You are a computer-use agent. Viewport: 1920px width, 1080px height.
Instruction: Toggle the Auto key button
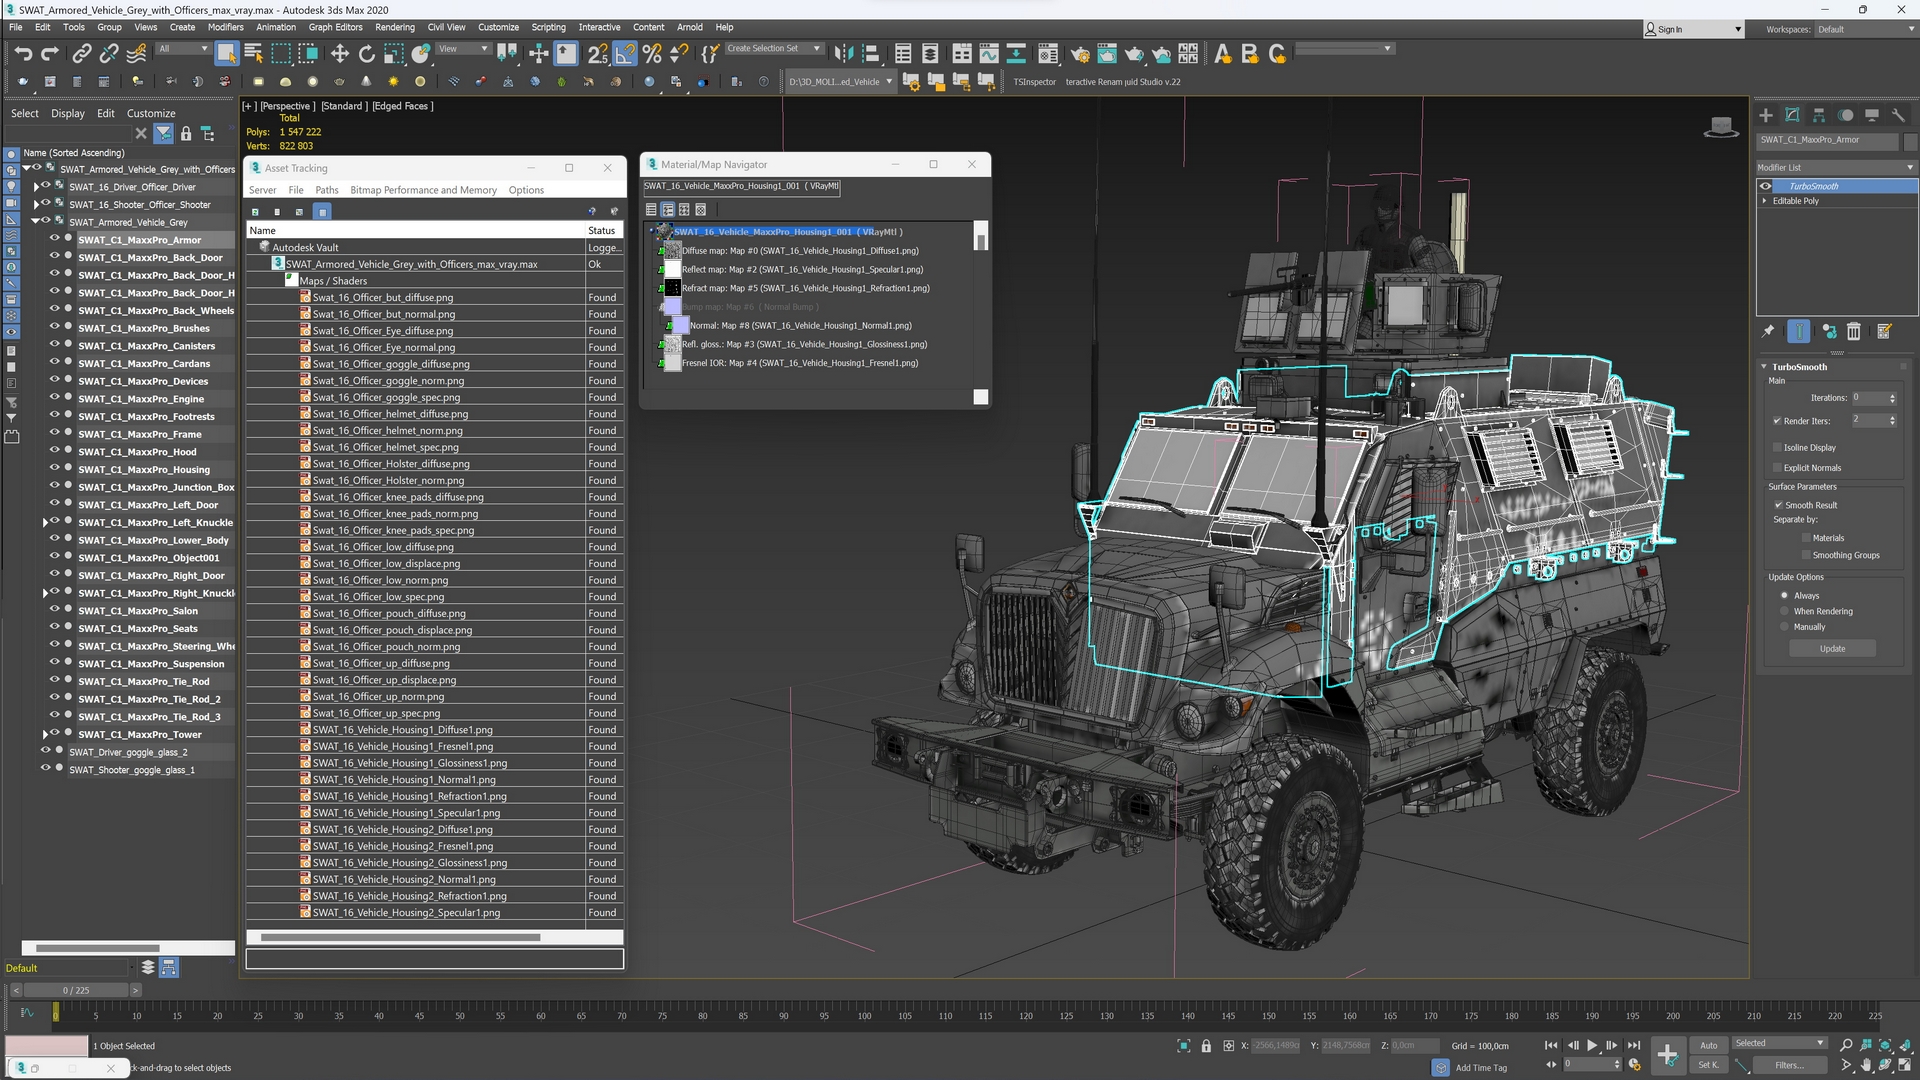pyautogui.click(x=1709, y=1045)
